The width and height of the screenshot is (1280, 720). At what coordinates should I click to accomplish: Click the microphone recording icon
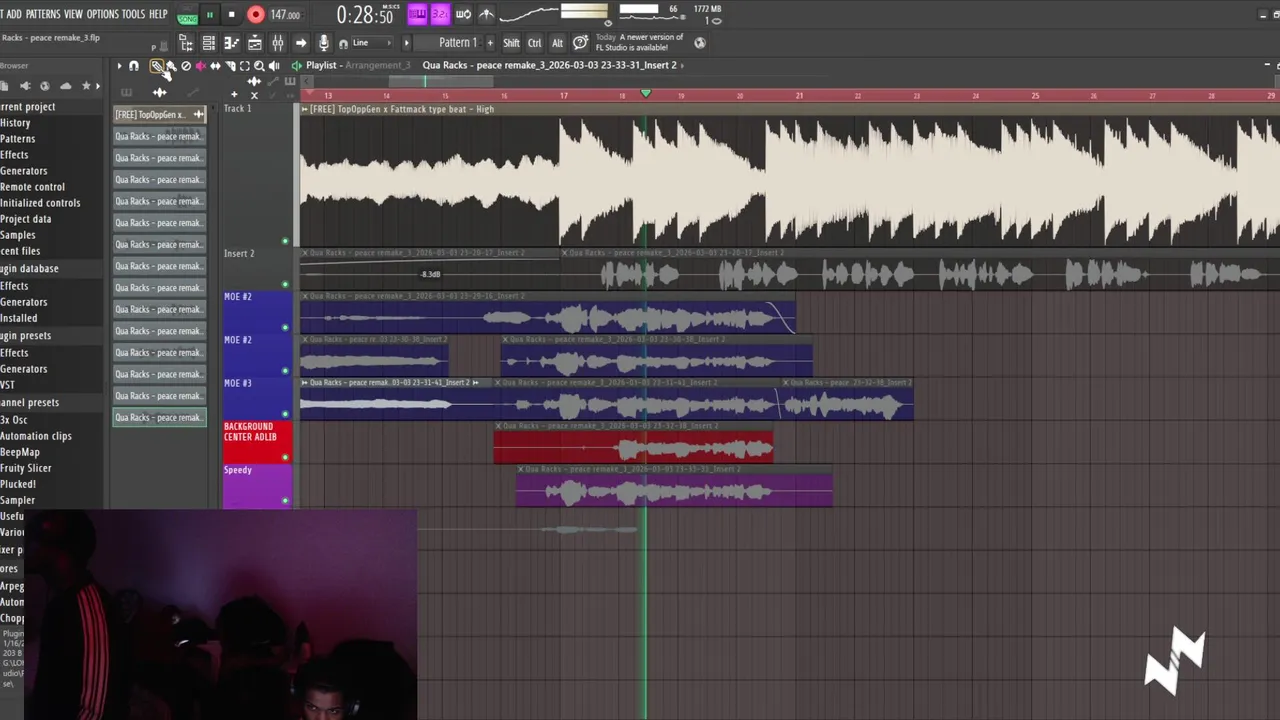[323, 43]
